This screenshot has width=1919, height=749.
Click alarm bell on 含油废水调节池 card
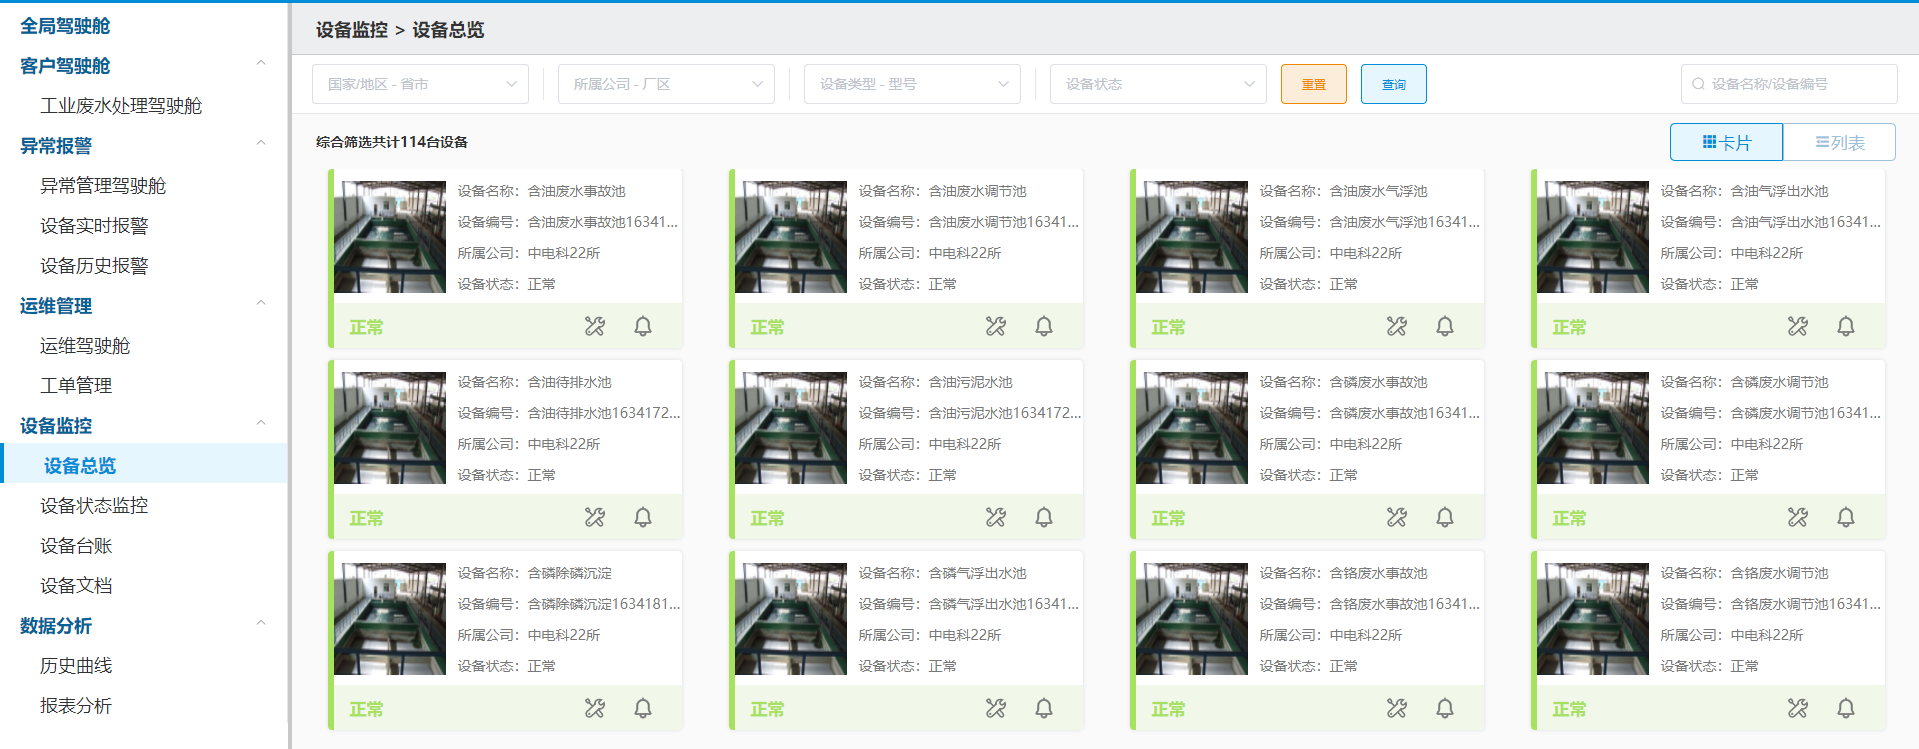pos(1044,326)
